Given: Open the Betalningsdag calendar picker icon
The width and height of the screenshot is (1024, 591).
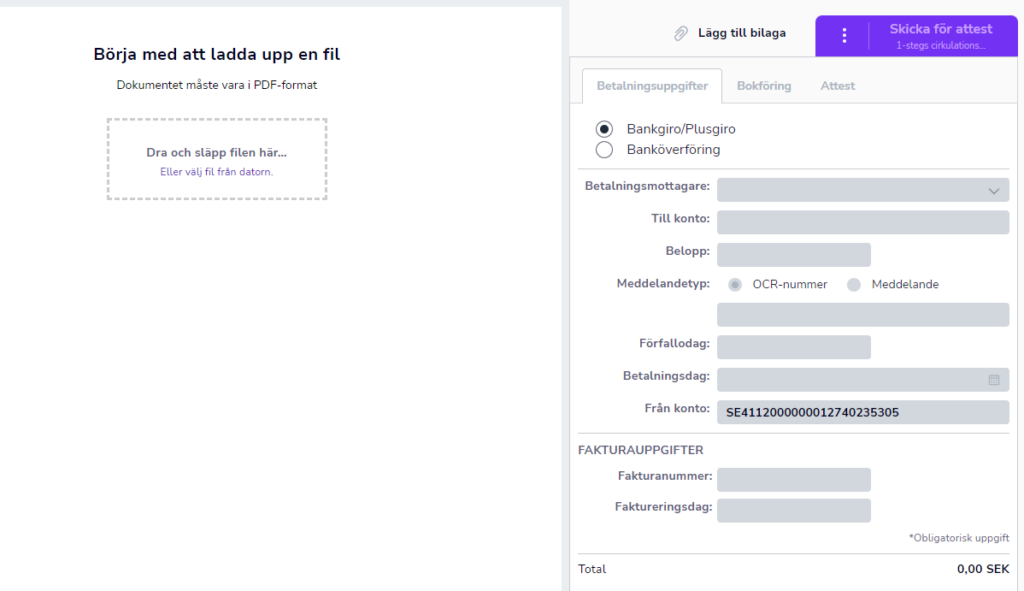Looking at the screenshot, I should pos(994,380).
